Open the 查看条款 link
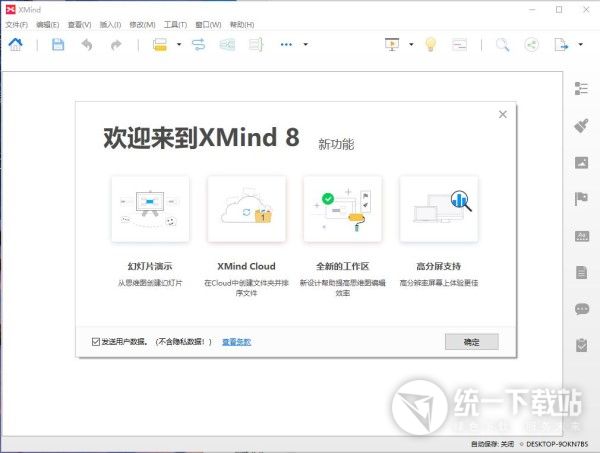This screenshot has height=453, width=600. [236, 342]
